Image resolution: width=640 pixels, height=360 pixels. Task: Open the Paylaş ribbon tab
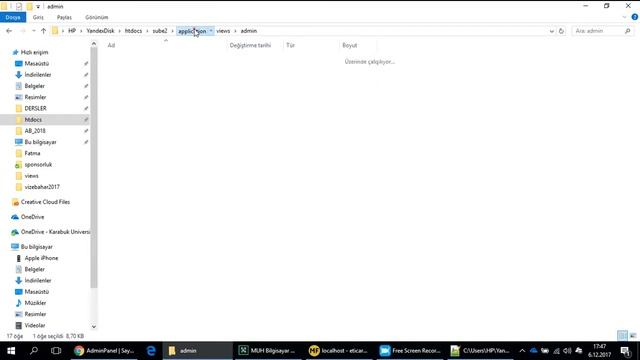tap(64, 17)
